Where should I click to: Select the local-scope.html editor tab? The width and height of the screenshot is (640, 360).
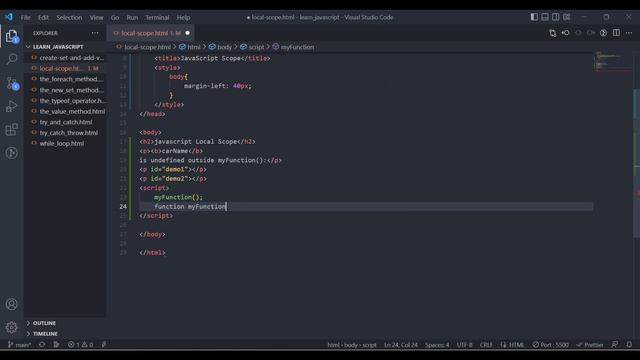point(150,33)
